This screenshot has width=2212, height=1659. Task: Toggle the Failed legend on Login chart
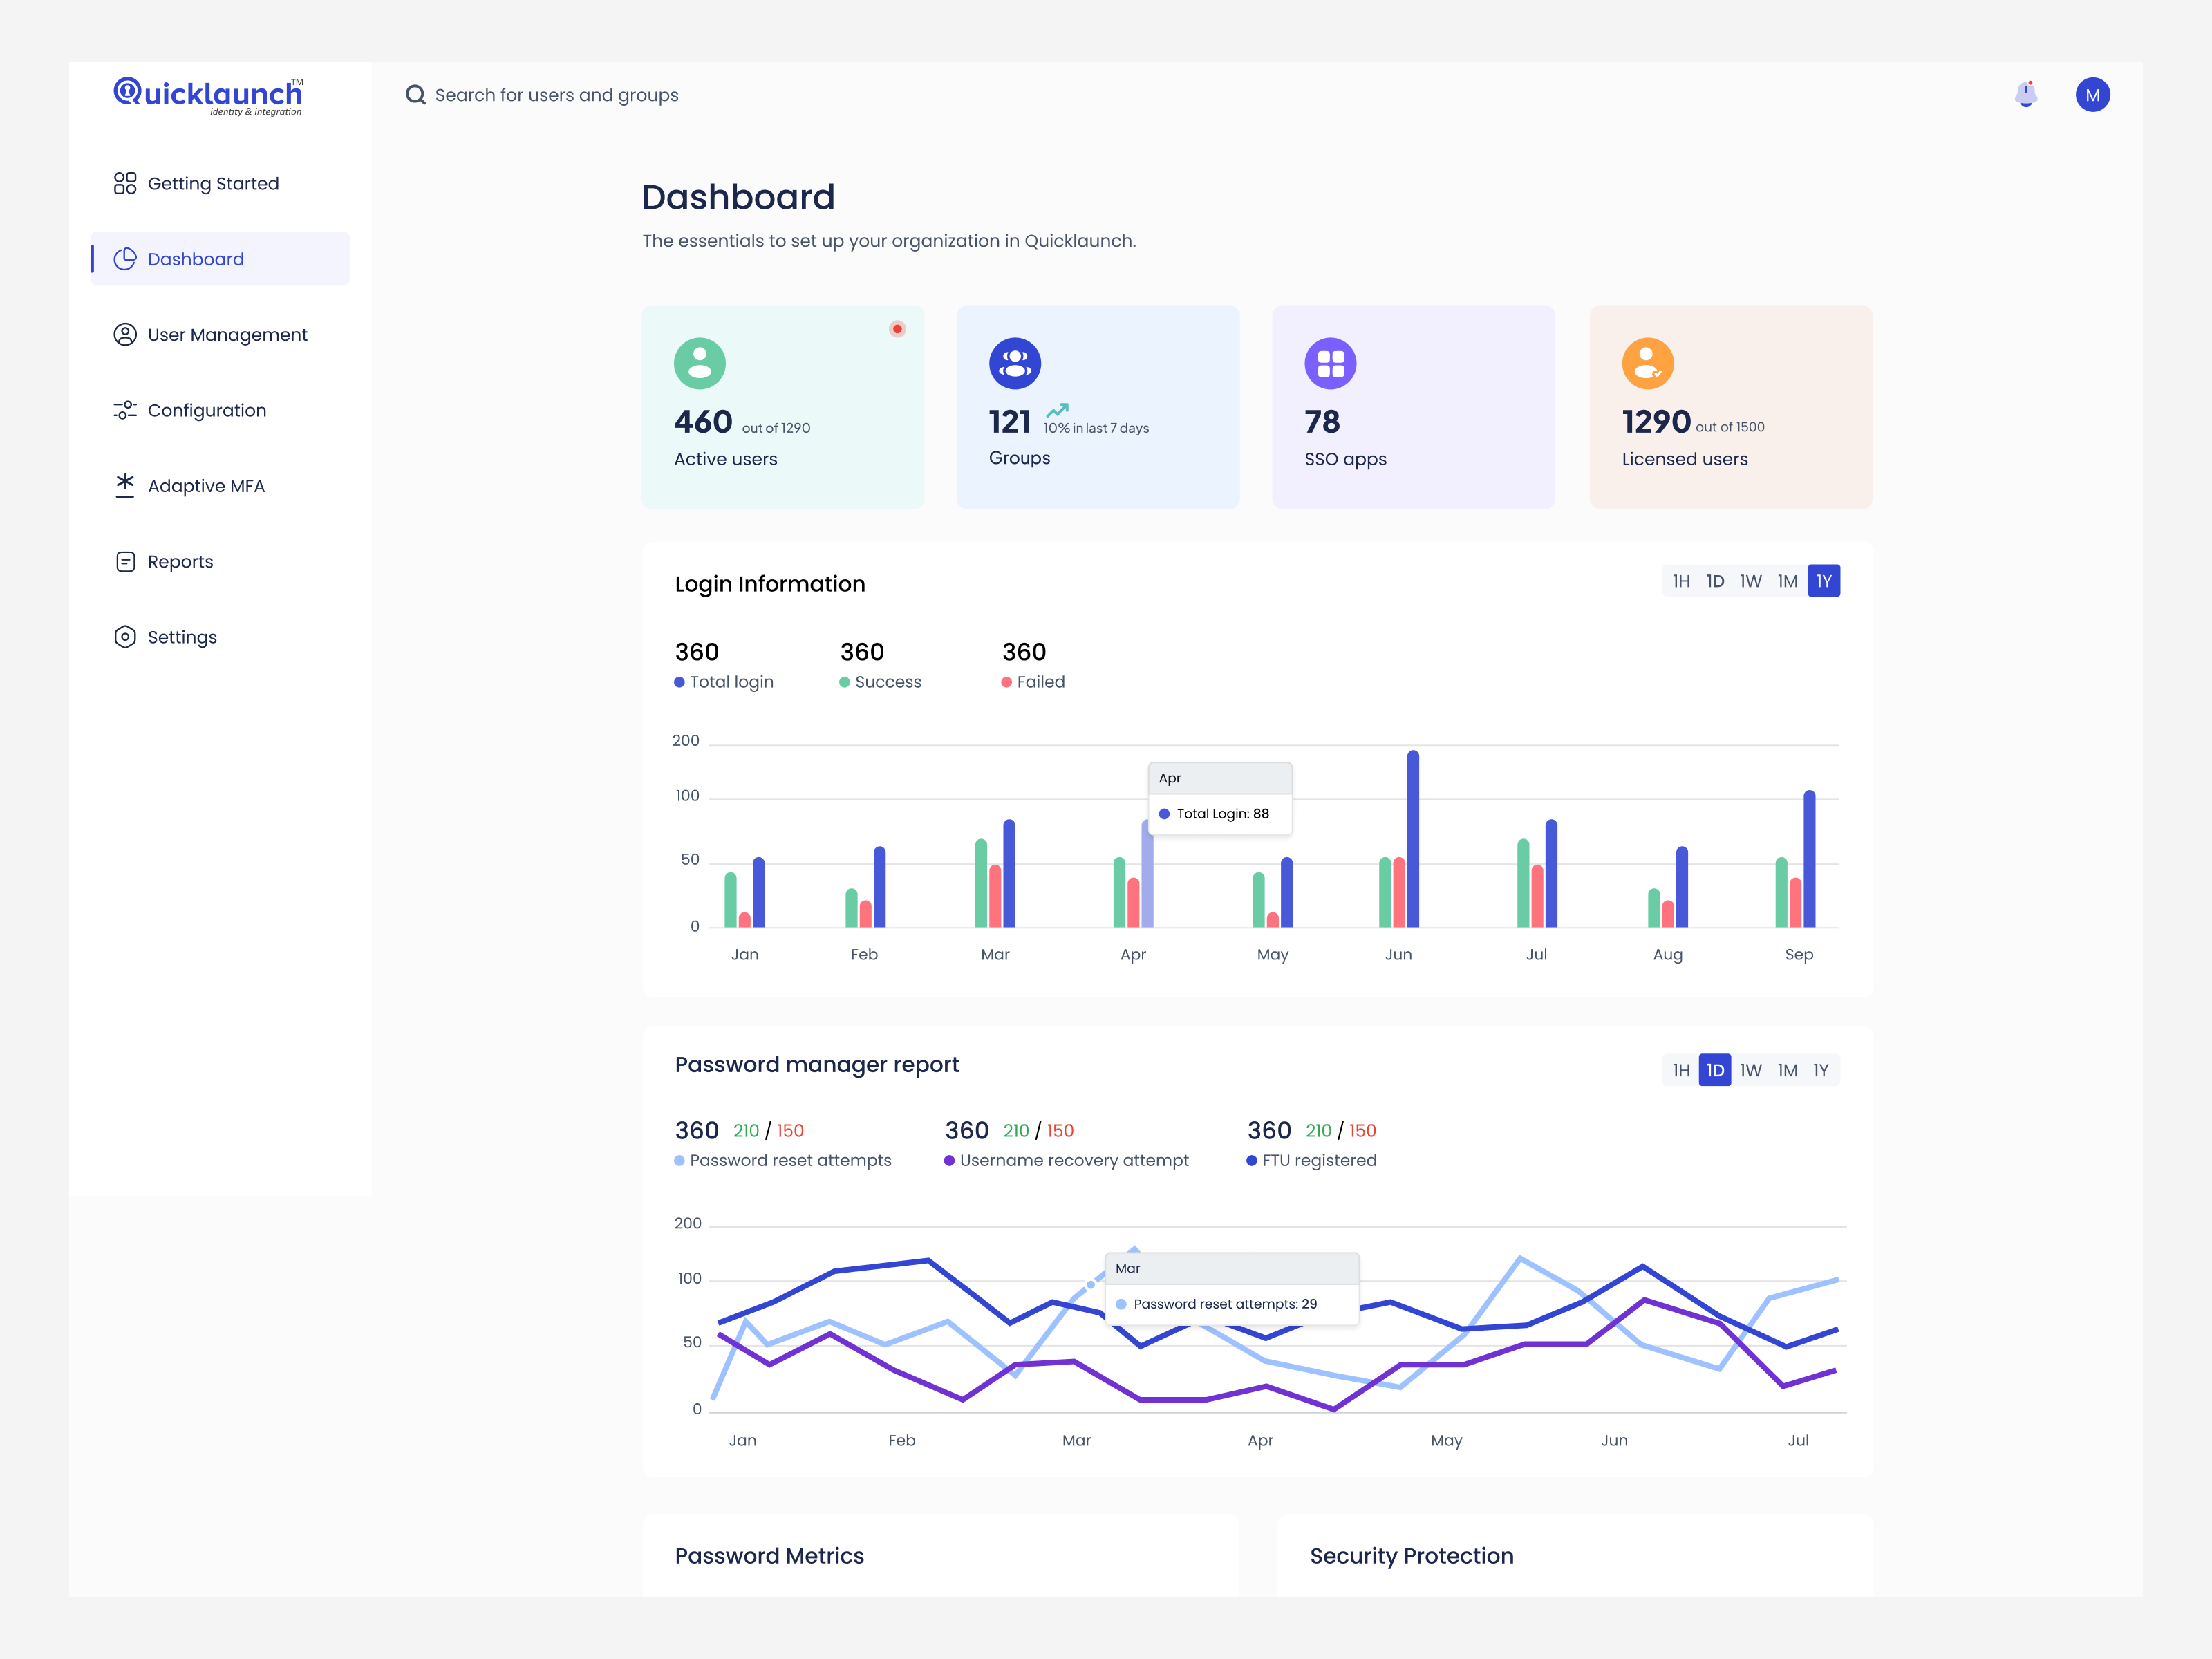(1033, 681)
